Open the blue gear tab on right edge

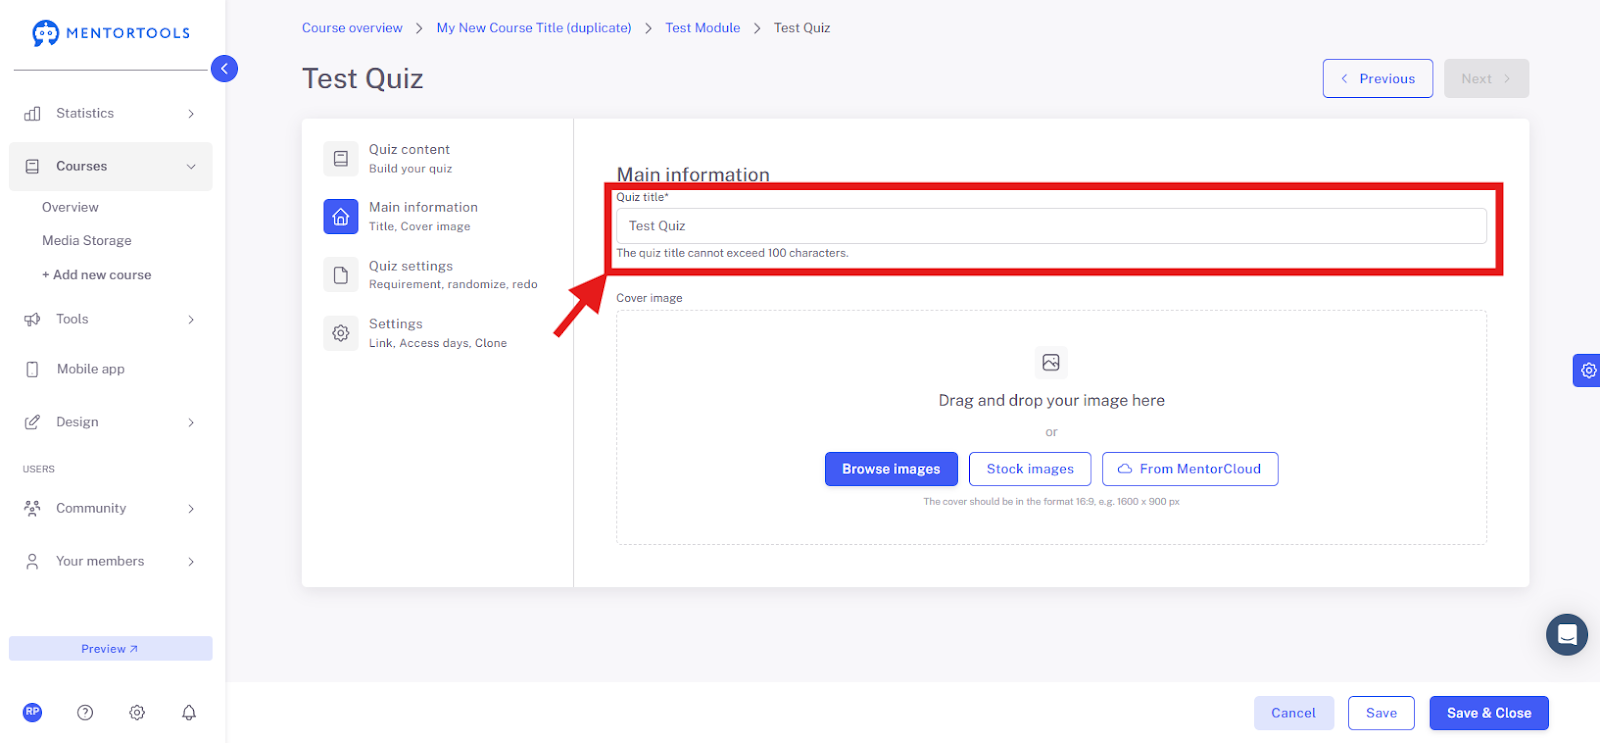pos(1587,371)
